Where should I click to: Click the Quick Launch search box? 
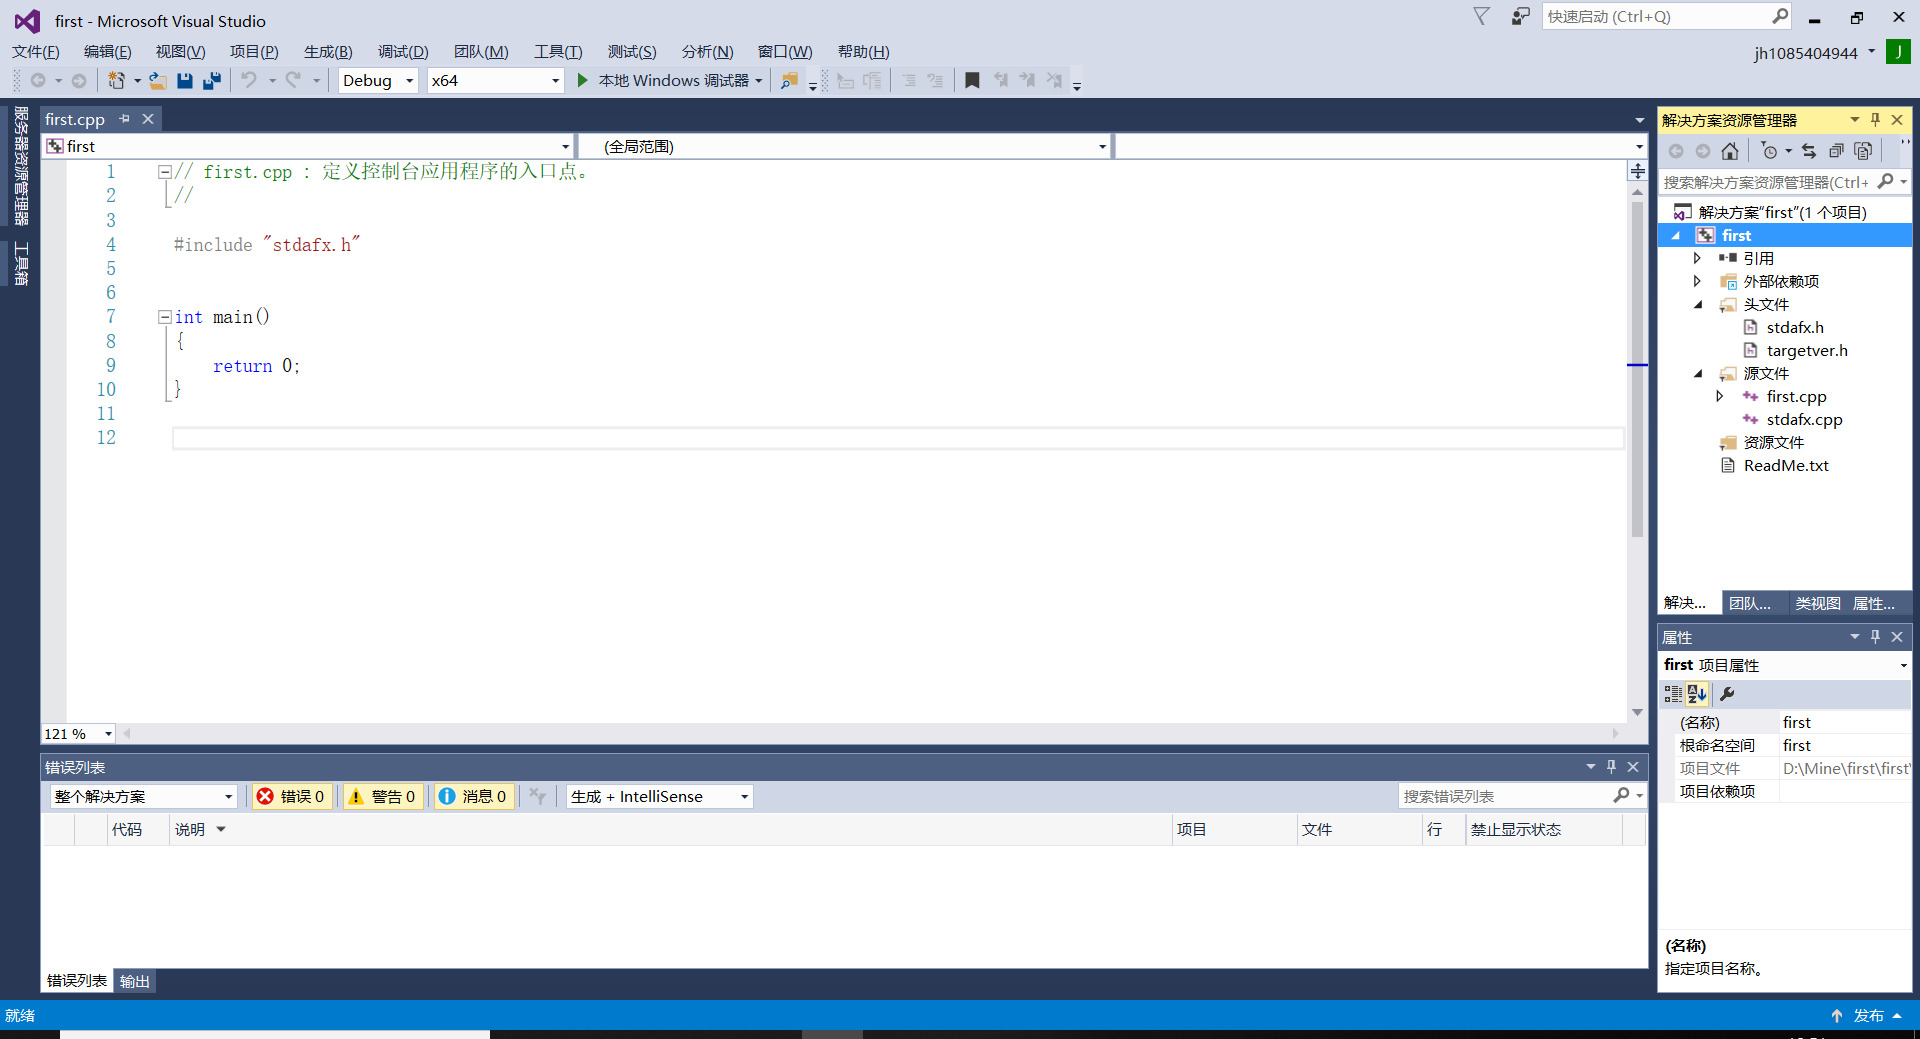pos(1655,16)
